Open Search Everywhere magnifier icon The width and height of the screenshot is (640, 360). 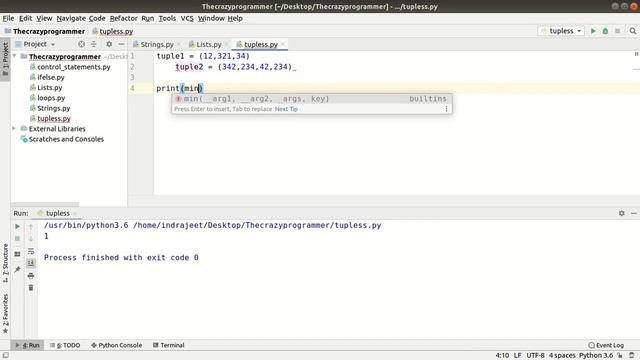point(633,31)
